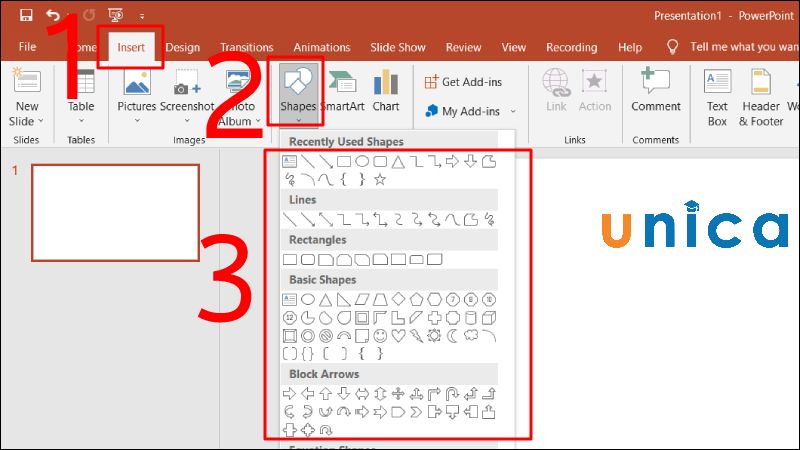Viewport: 800px width, 450px height.
Task: Expand the Screenshot dropdown arrow
Action: pos(187,121)
